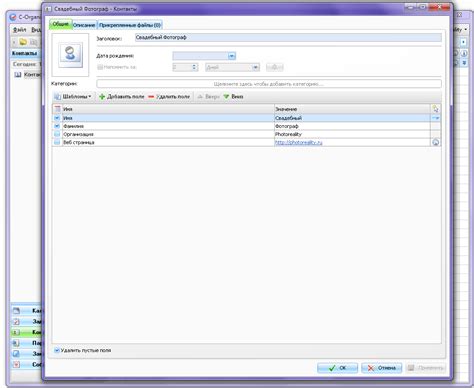Click the Значение column header
Viewport: 474px width, 388px height.
(352, 109)
